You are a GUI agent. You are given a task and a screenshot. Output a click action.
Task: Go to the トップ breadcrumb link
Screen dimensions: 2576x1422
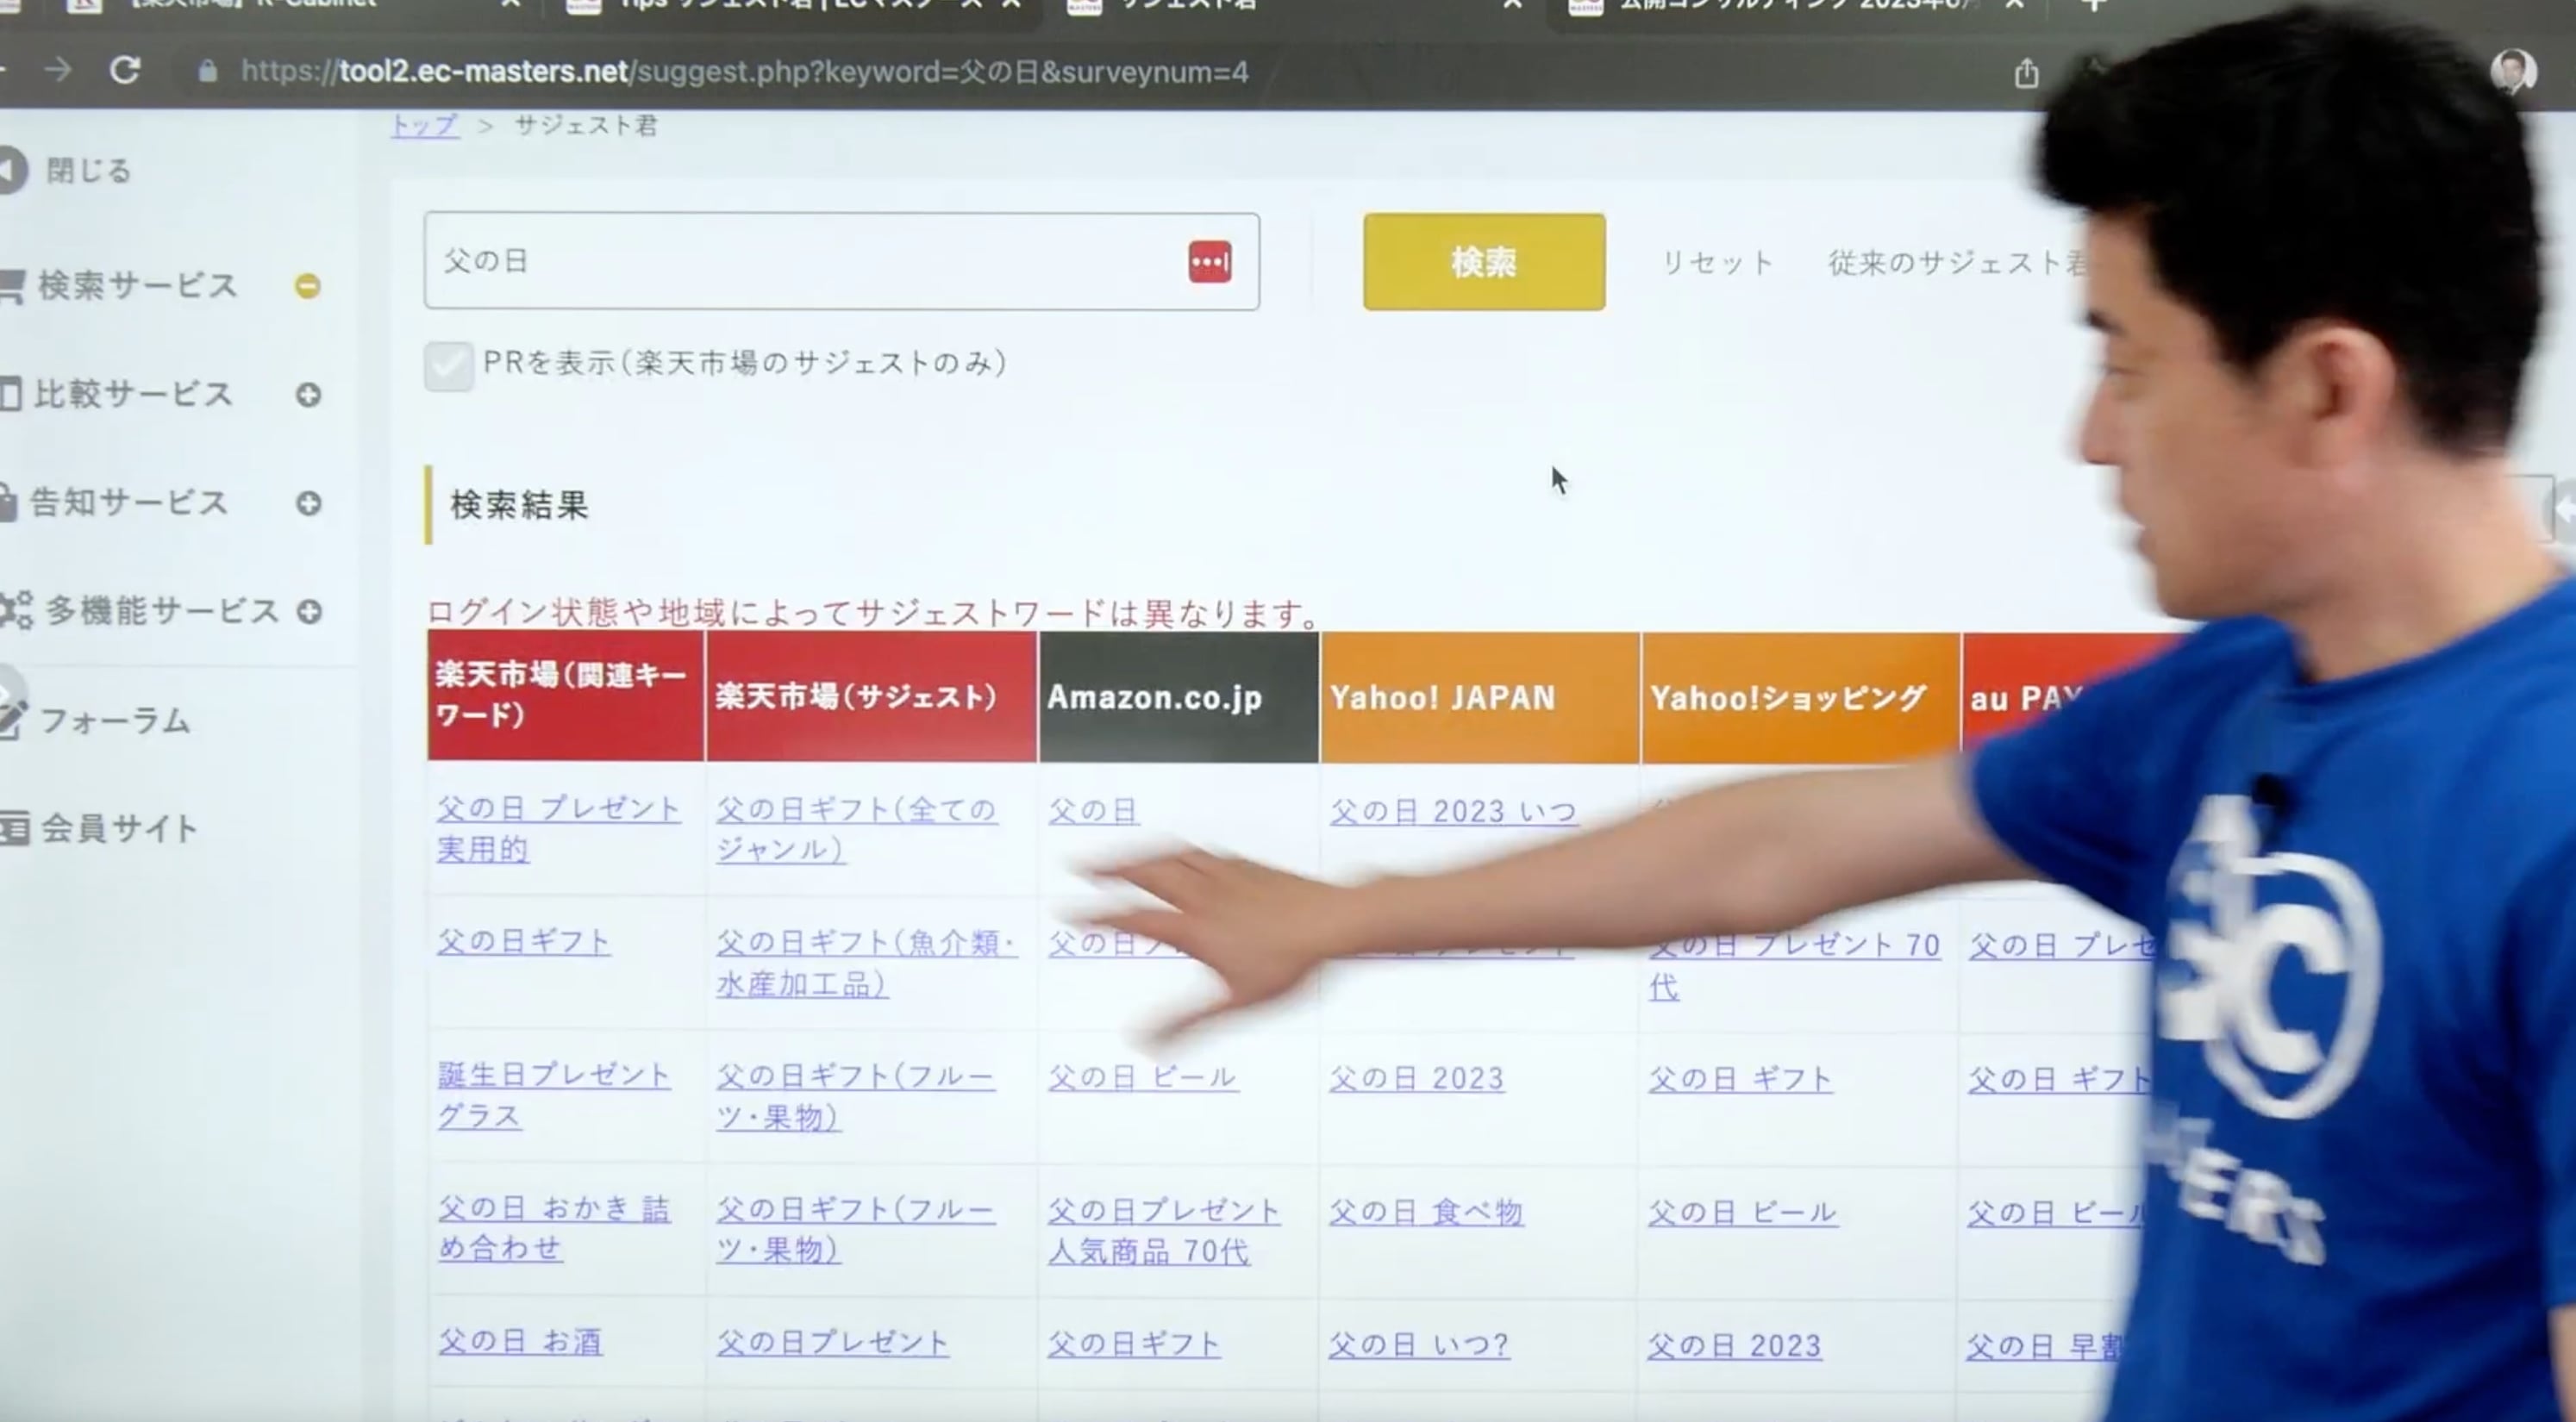425,126
